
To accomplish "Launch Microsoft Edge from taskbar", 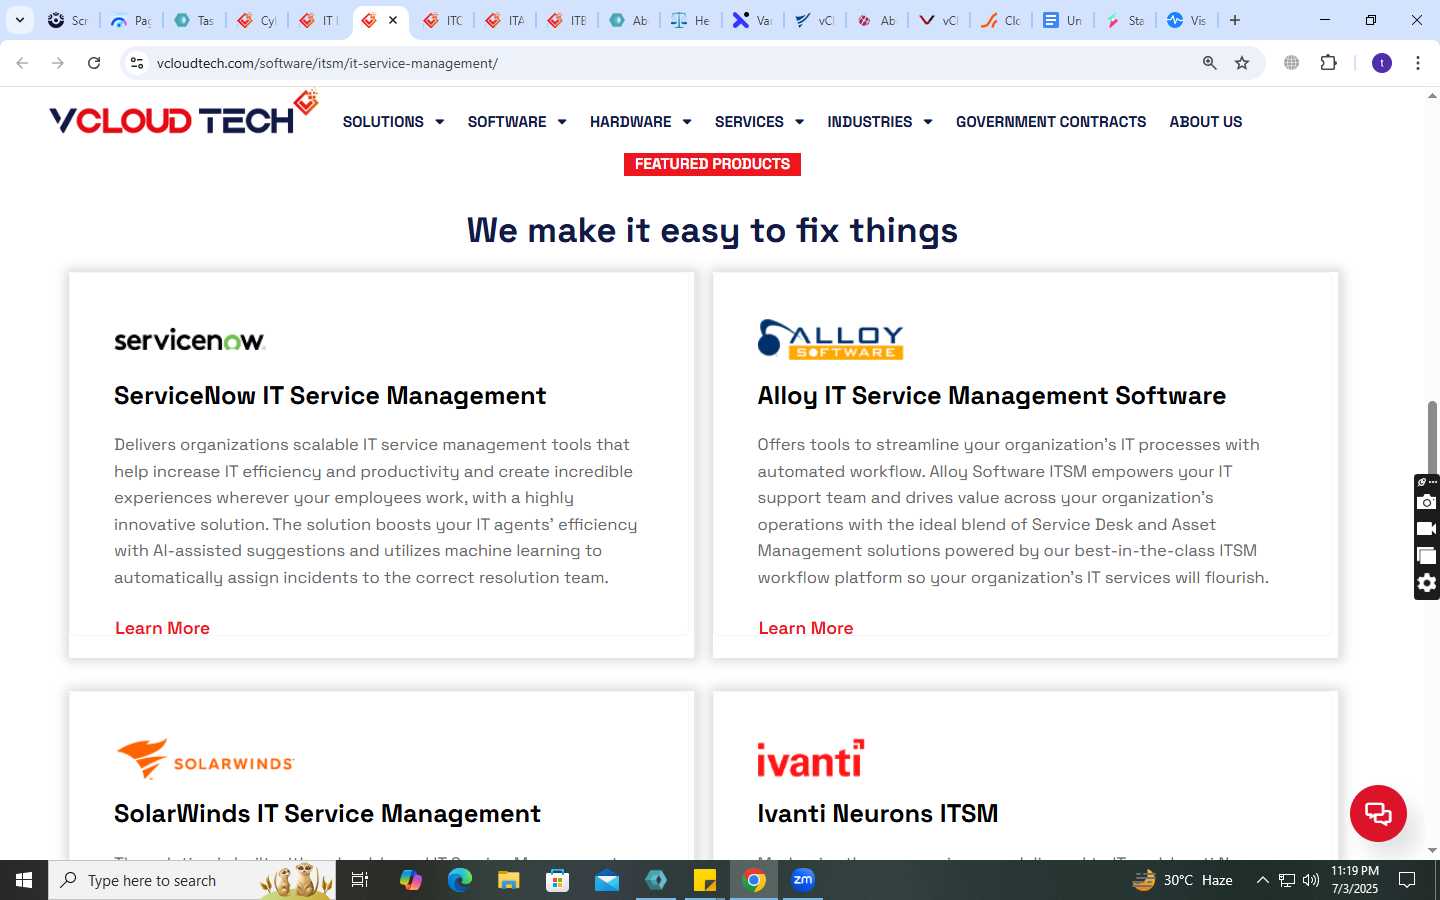I will click(x=459, y=880).
